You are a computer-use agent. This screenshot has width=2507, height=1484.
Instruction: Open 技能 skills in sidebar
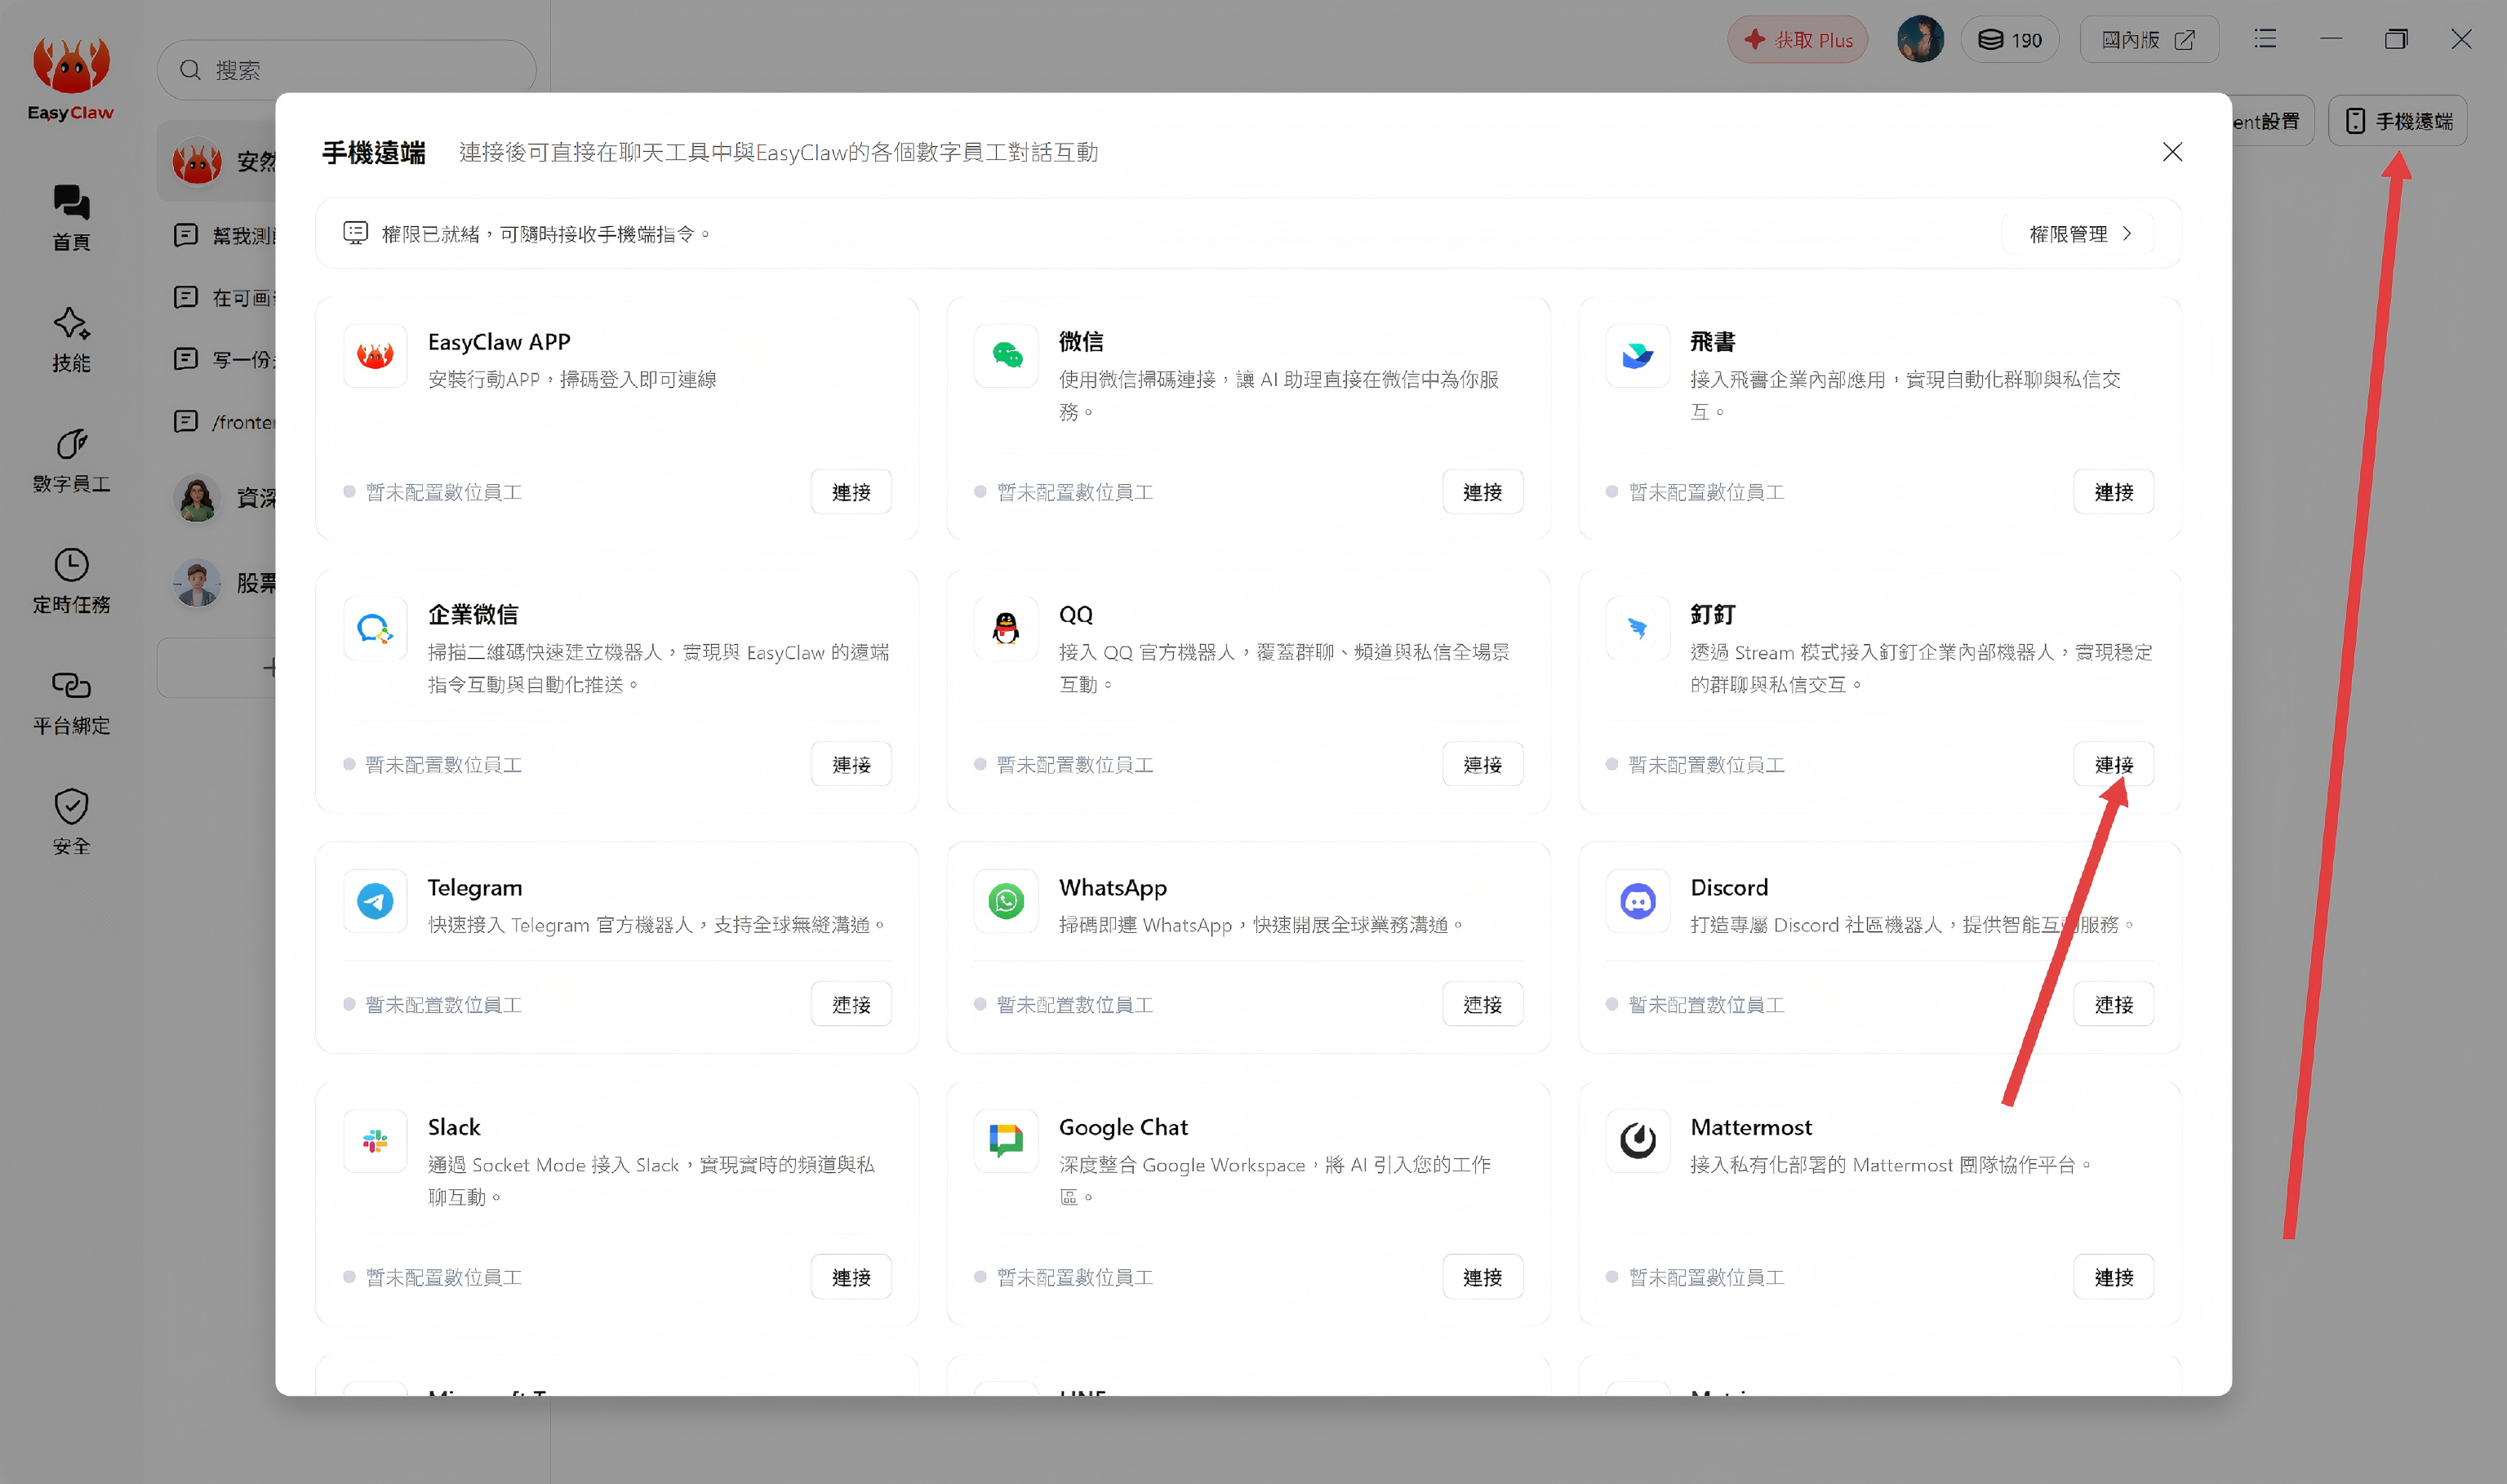click(71, 340)
